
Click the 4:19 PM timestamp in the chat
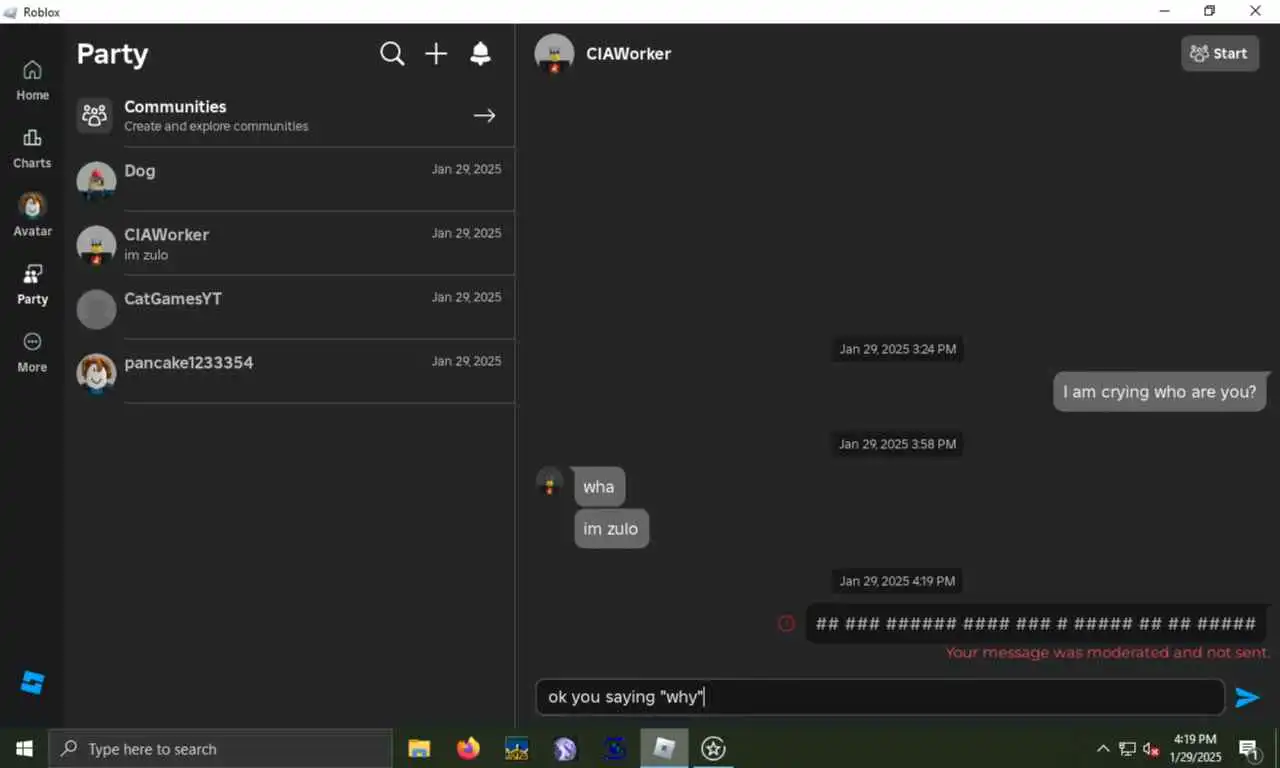point(897,581)
